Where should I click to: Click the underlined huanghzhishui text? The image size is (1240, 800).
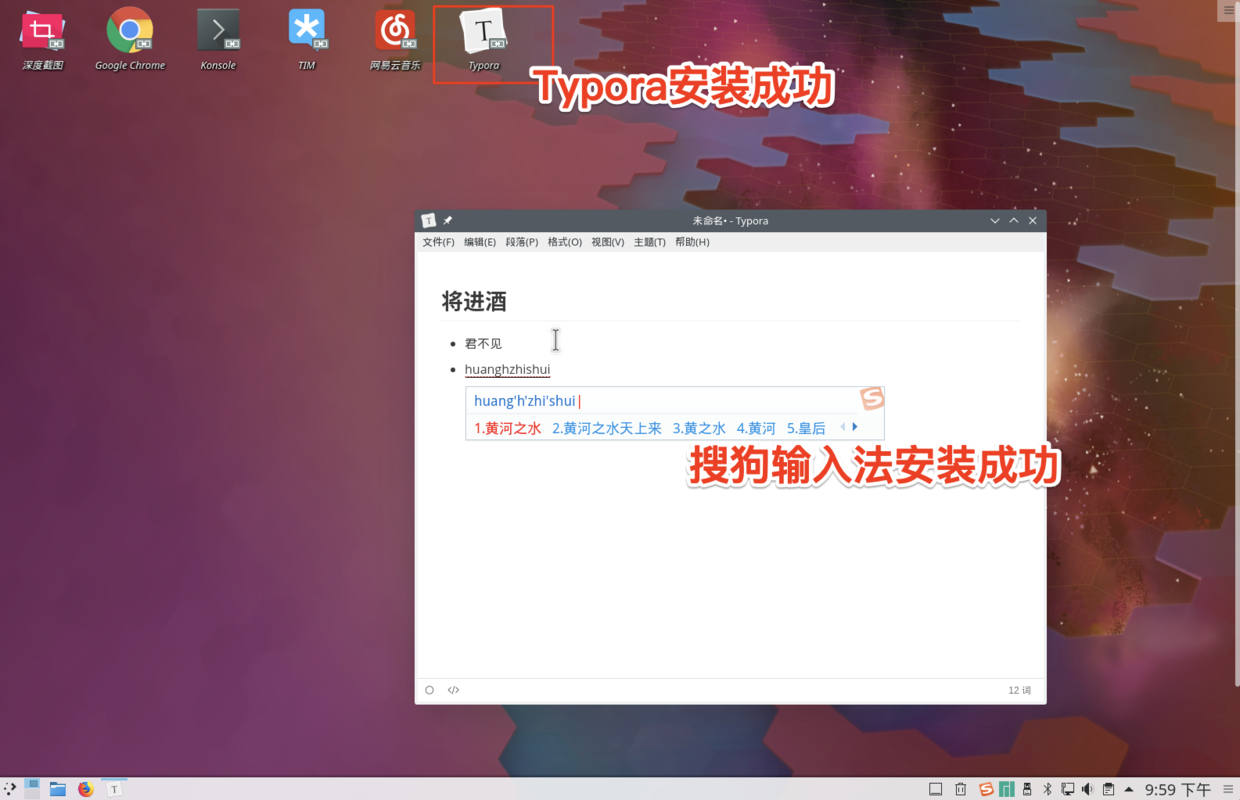click(508, 369)
